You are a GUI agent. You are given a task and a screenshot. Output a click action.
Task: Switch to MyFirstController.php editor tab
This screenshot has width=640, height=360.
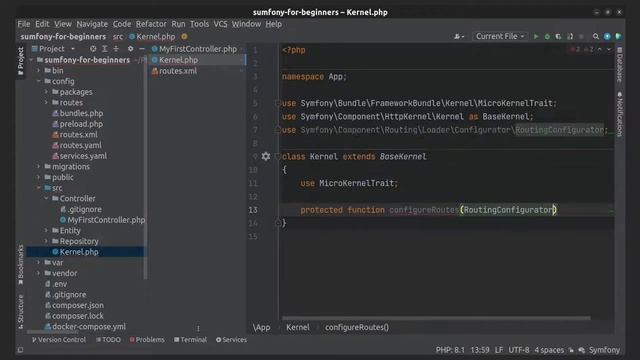pos(198,49)
